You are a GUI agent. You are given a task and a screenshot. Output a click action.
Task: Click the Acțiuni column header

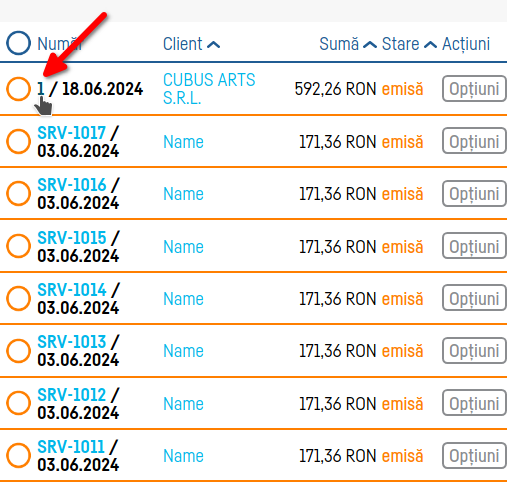(466, 44)
